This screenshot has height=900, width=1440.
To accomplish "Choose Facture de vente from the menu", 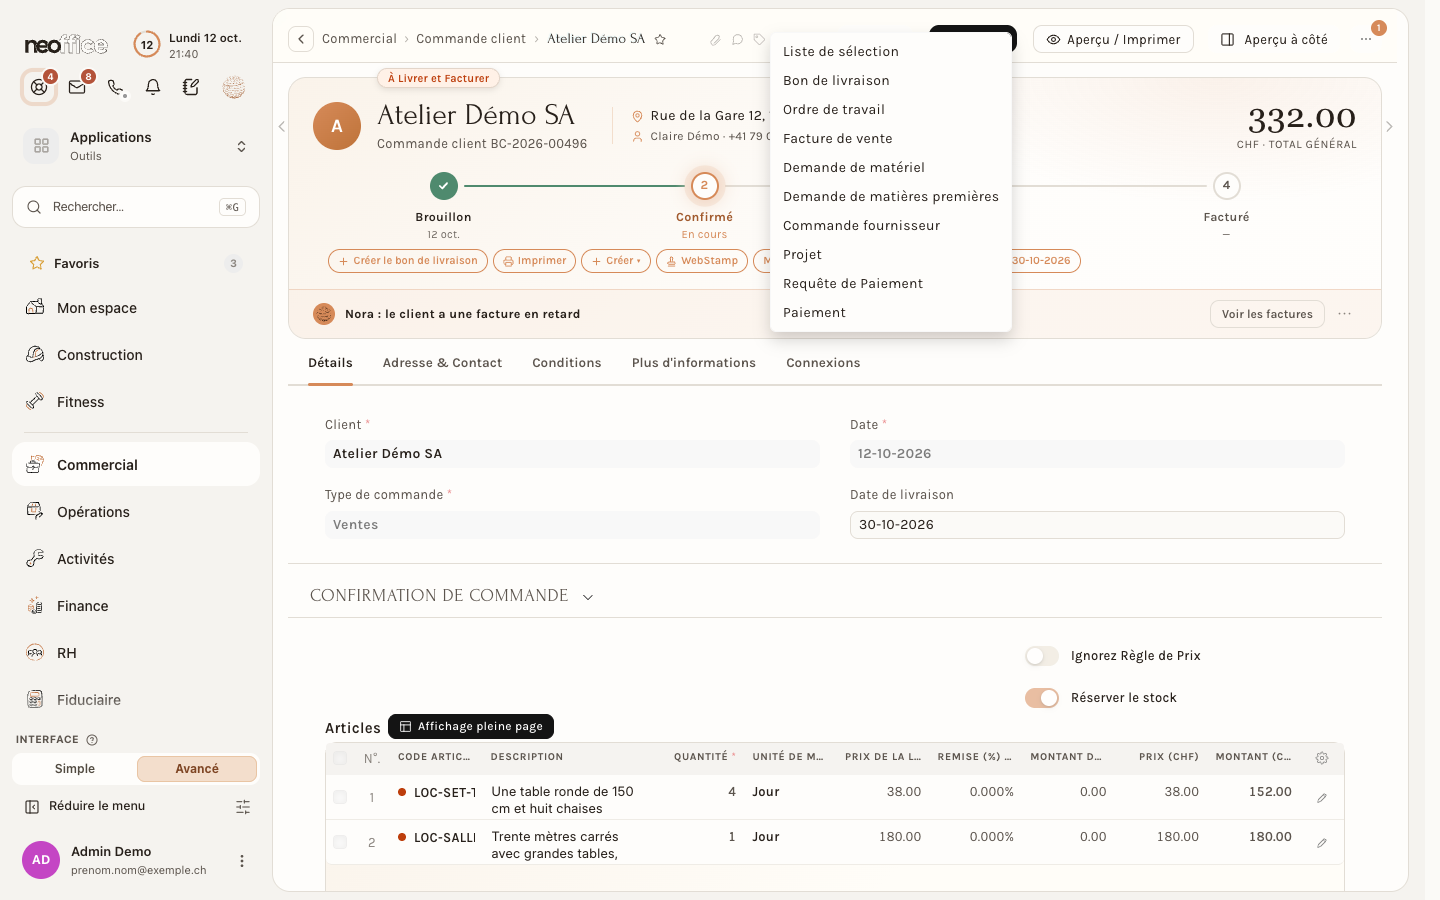I will coord(891,139).
